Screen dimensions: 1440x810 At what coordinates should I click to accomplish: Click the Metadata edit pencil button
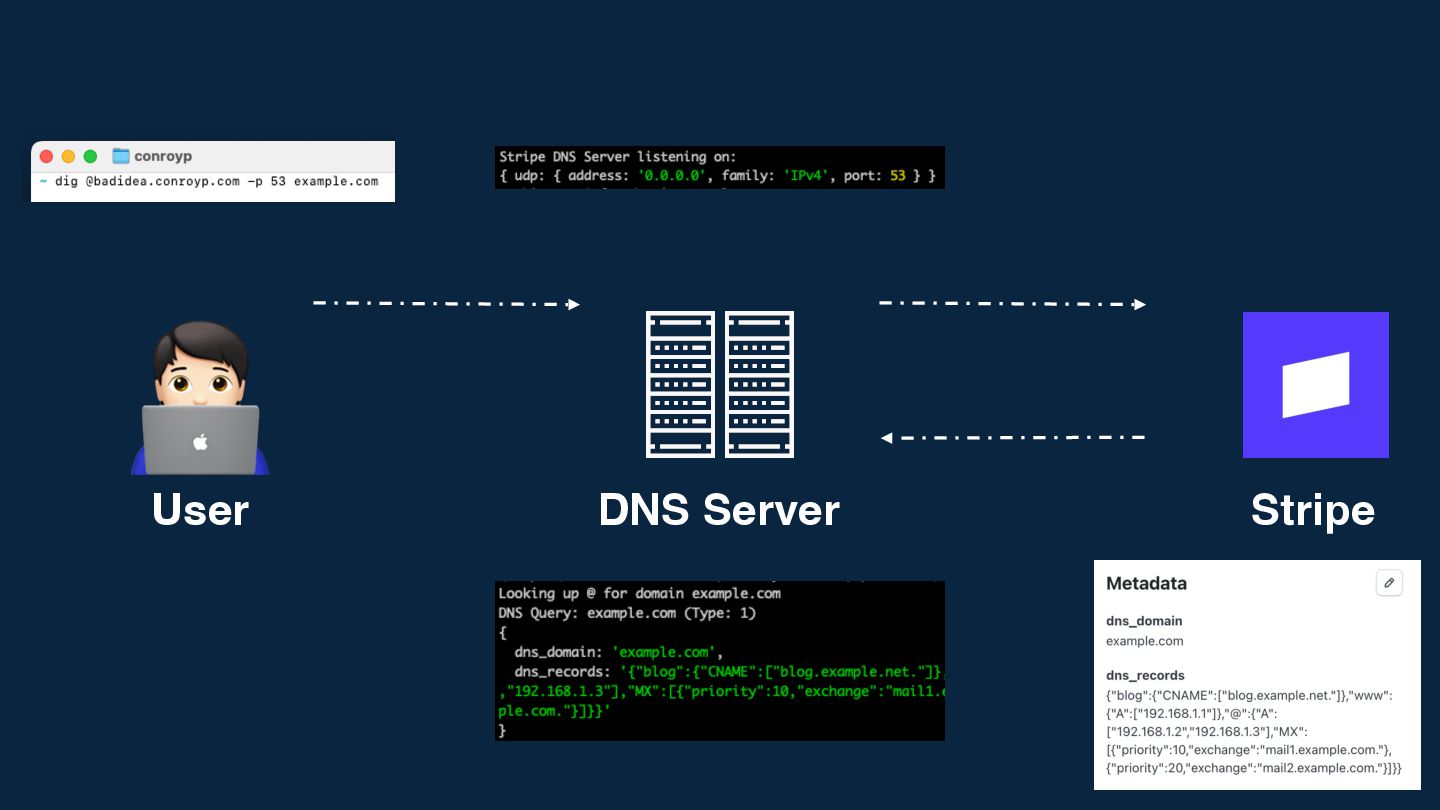(x=1389, y=583)
